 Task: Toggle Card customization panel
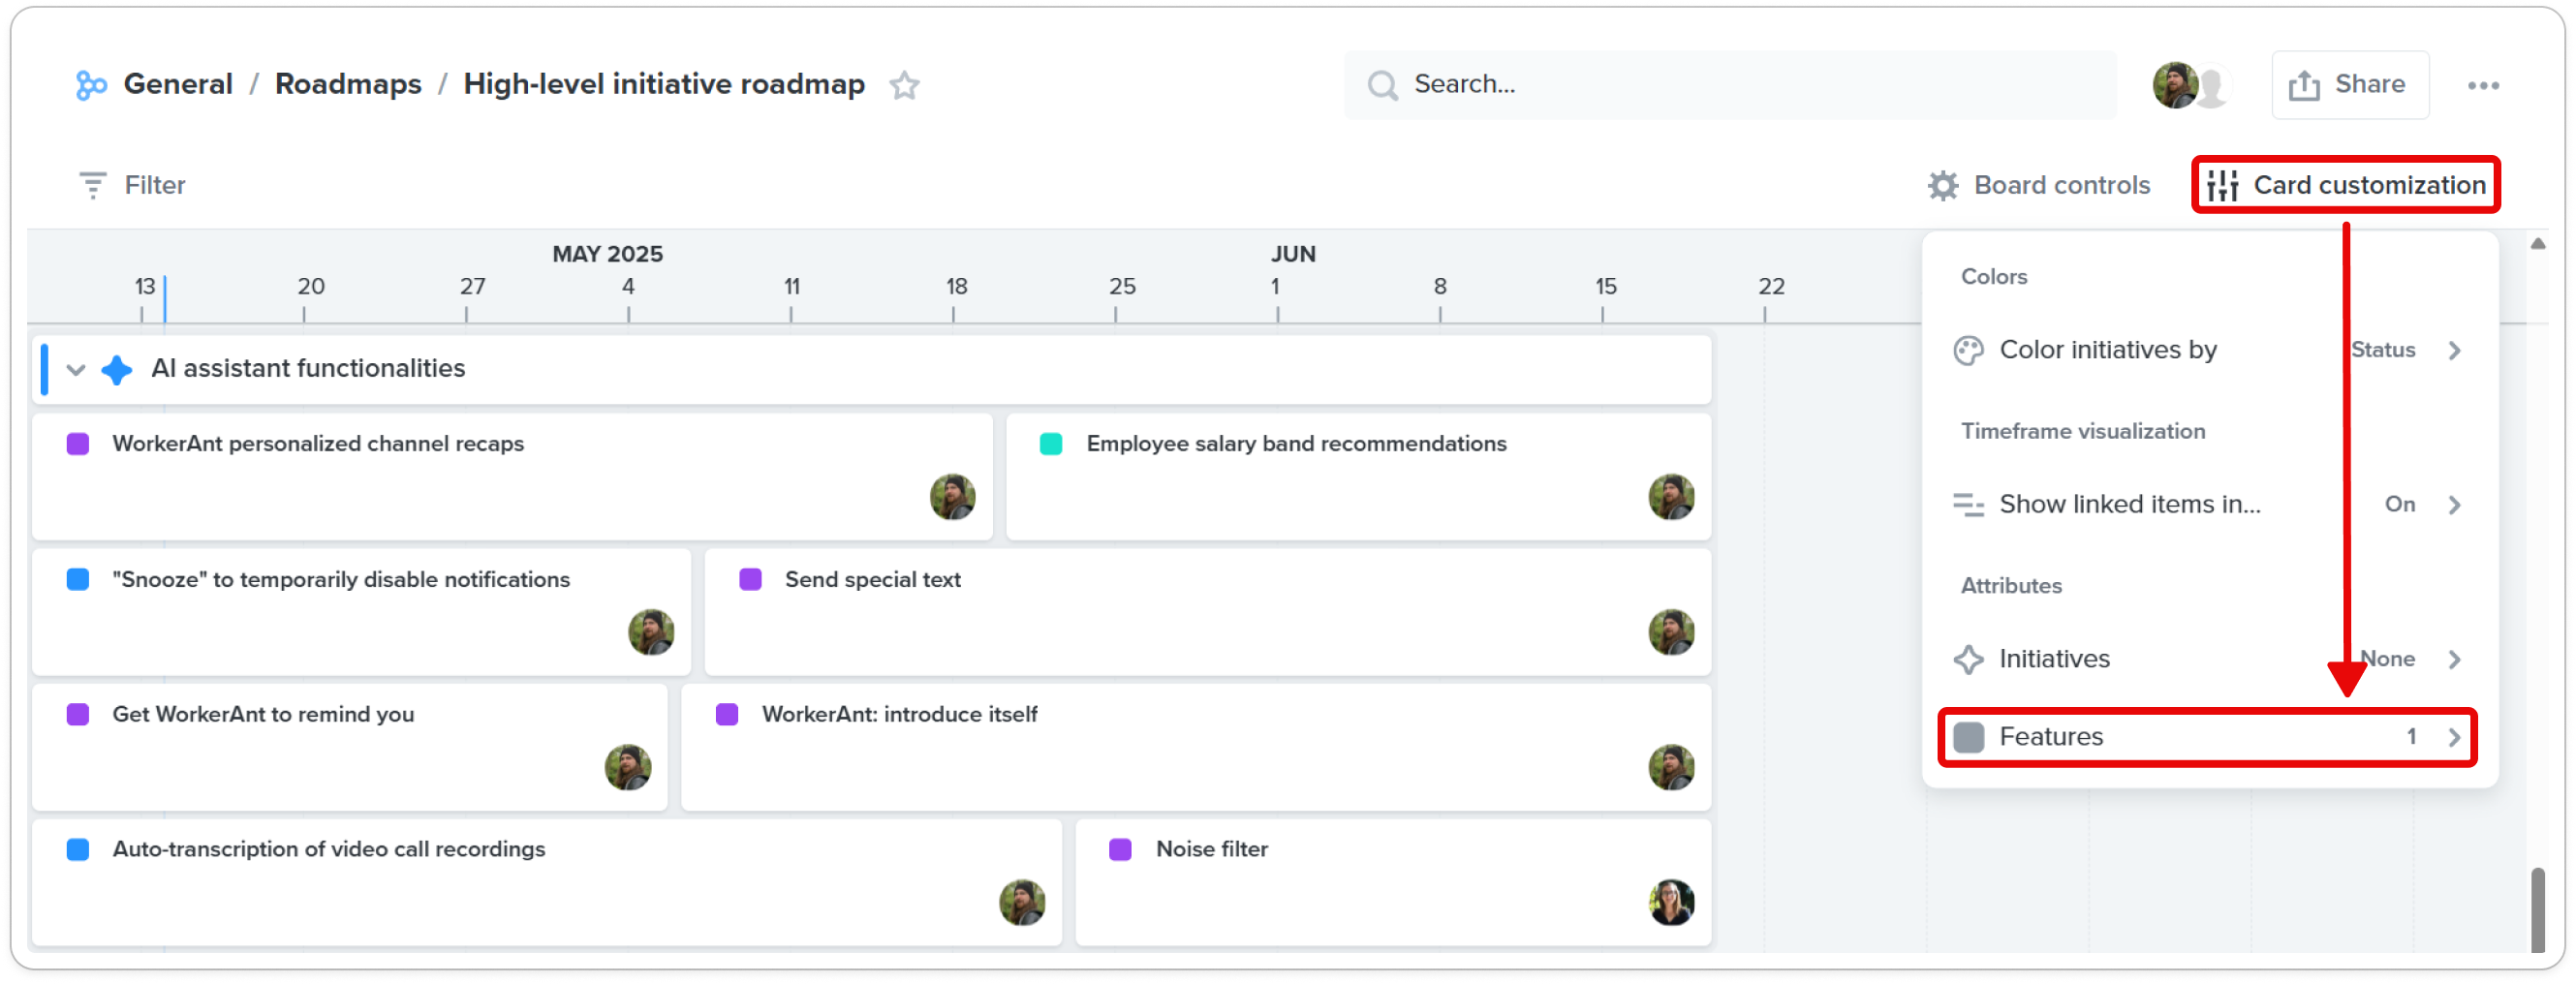point(2346,185)
